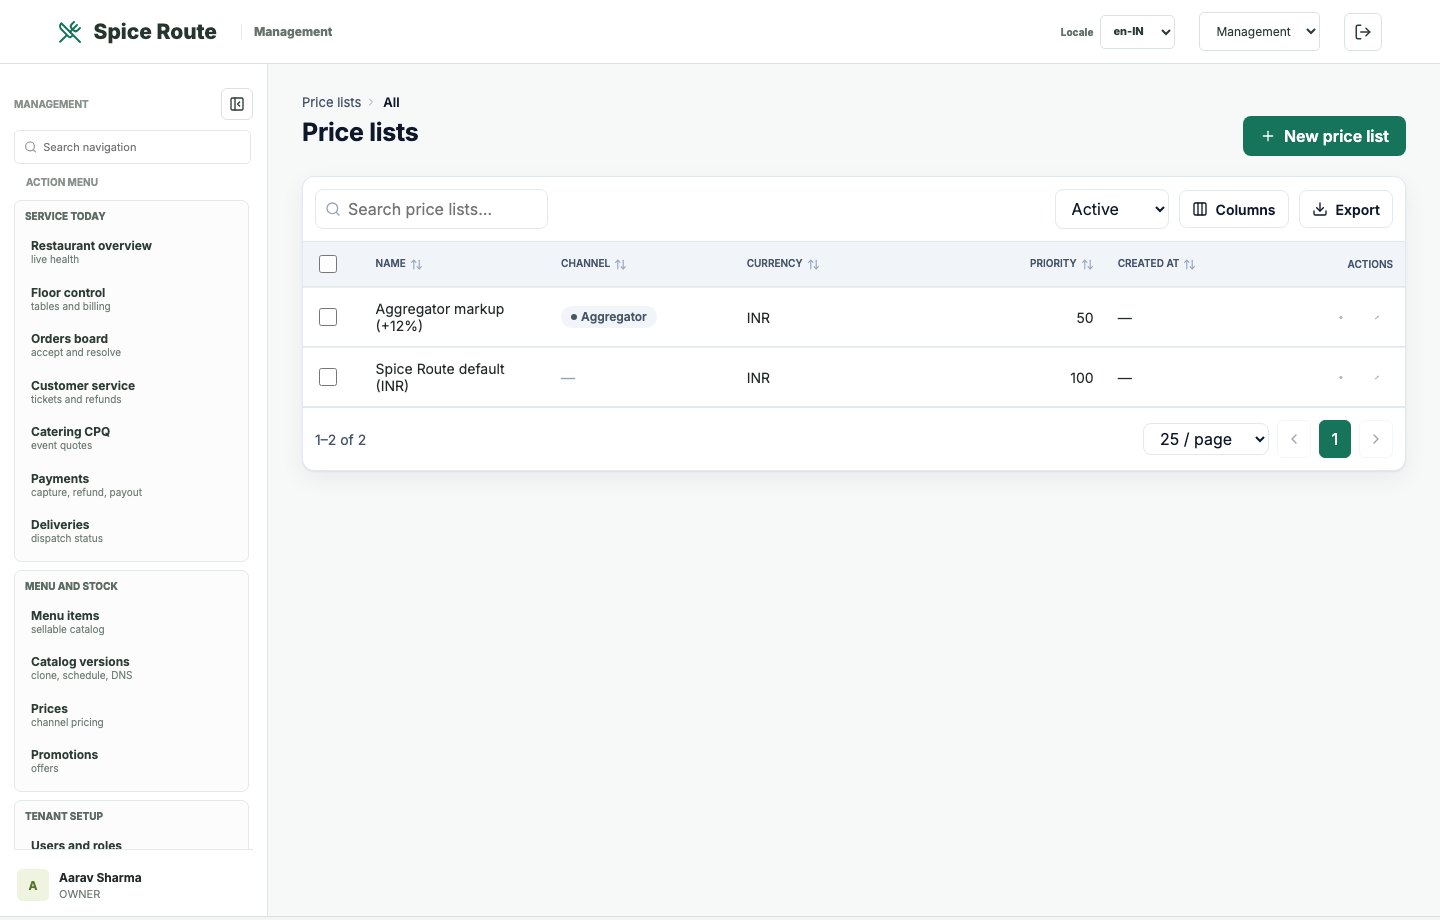The width and height of the screenshot is (1440, 920).
Task: Navigate to Promotions offers
Action: click(131, 761)
